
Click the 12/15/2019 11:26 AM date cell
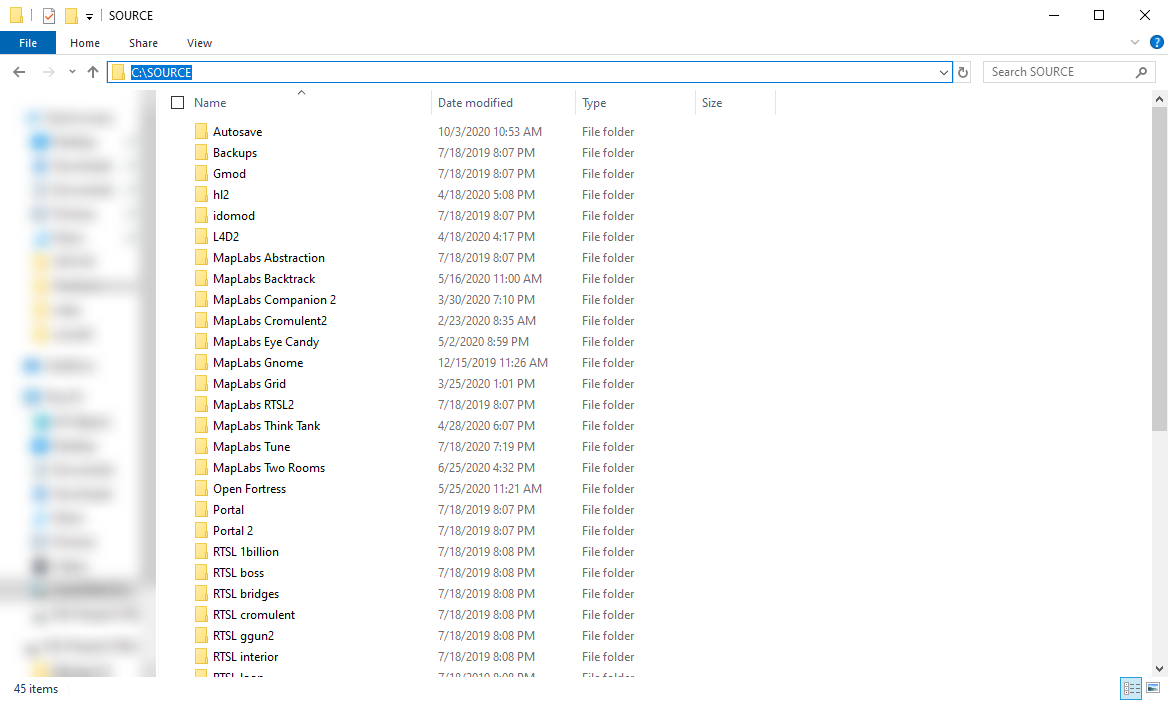pos(492,363)
